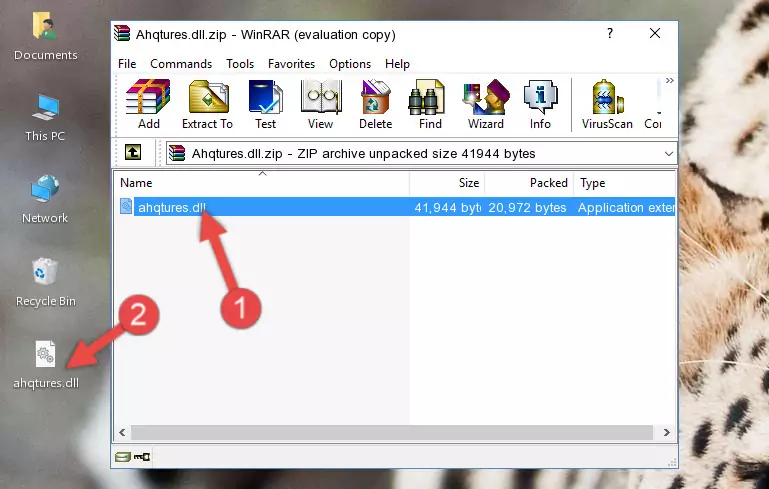Go up one folder level

133,153
